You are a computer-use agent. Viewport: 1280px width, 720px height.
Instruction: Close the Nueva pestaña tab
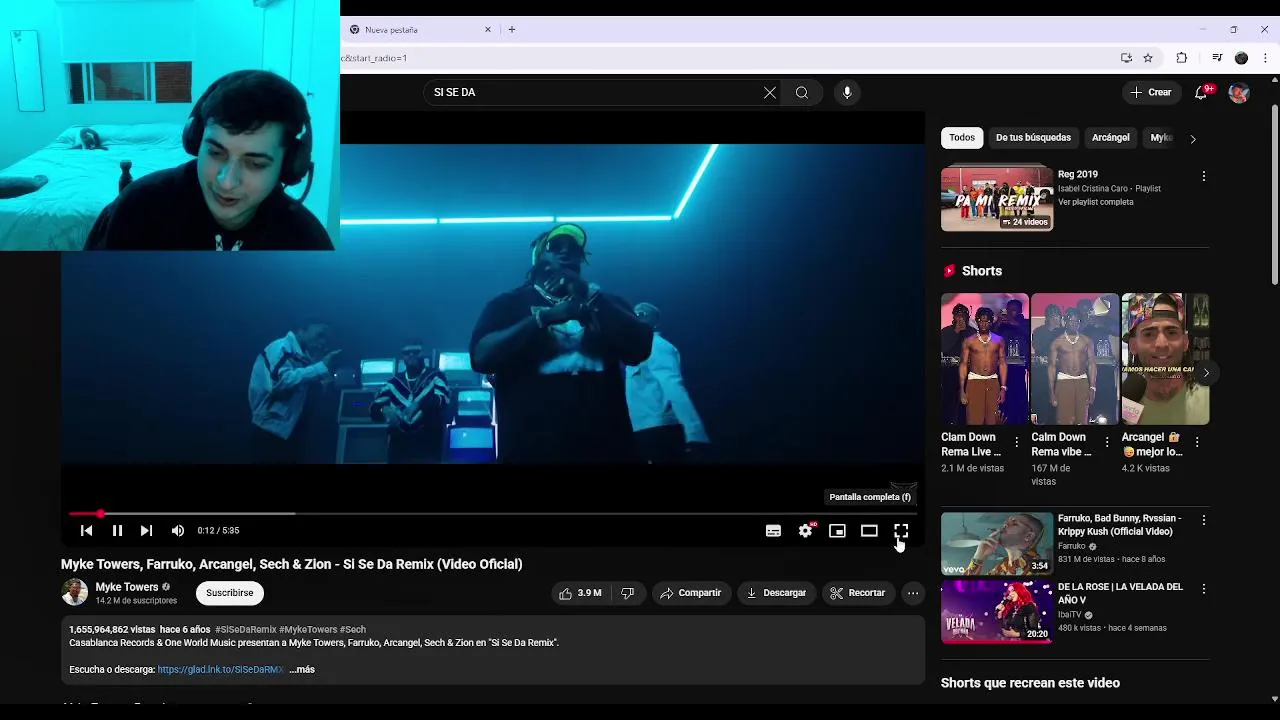pos(488,30)
